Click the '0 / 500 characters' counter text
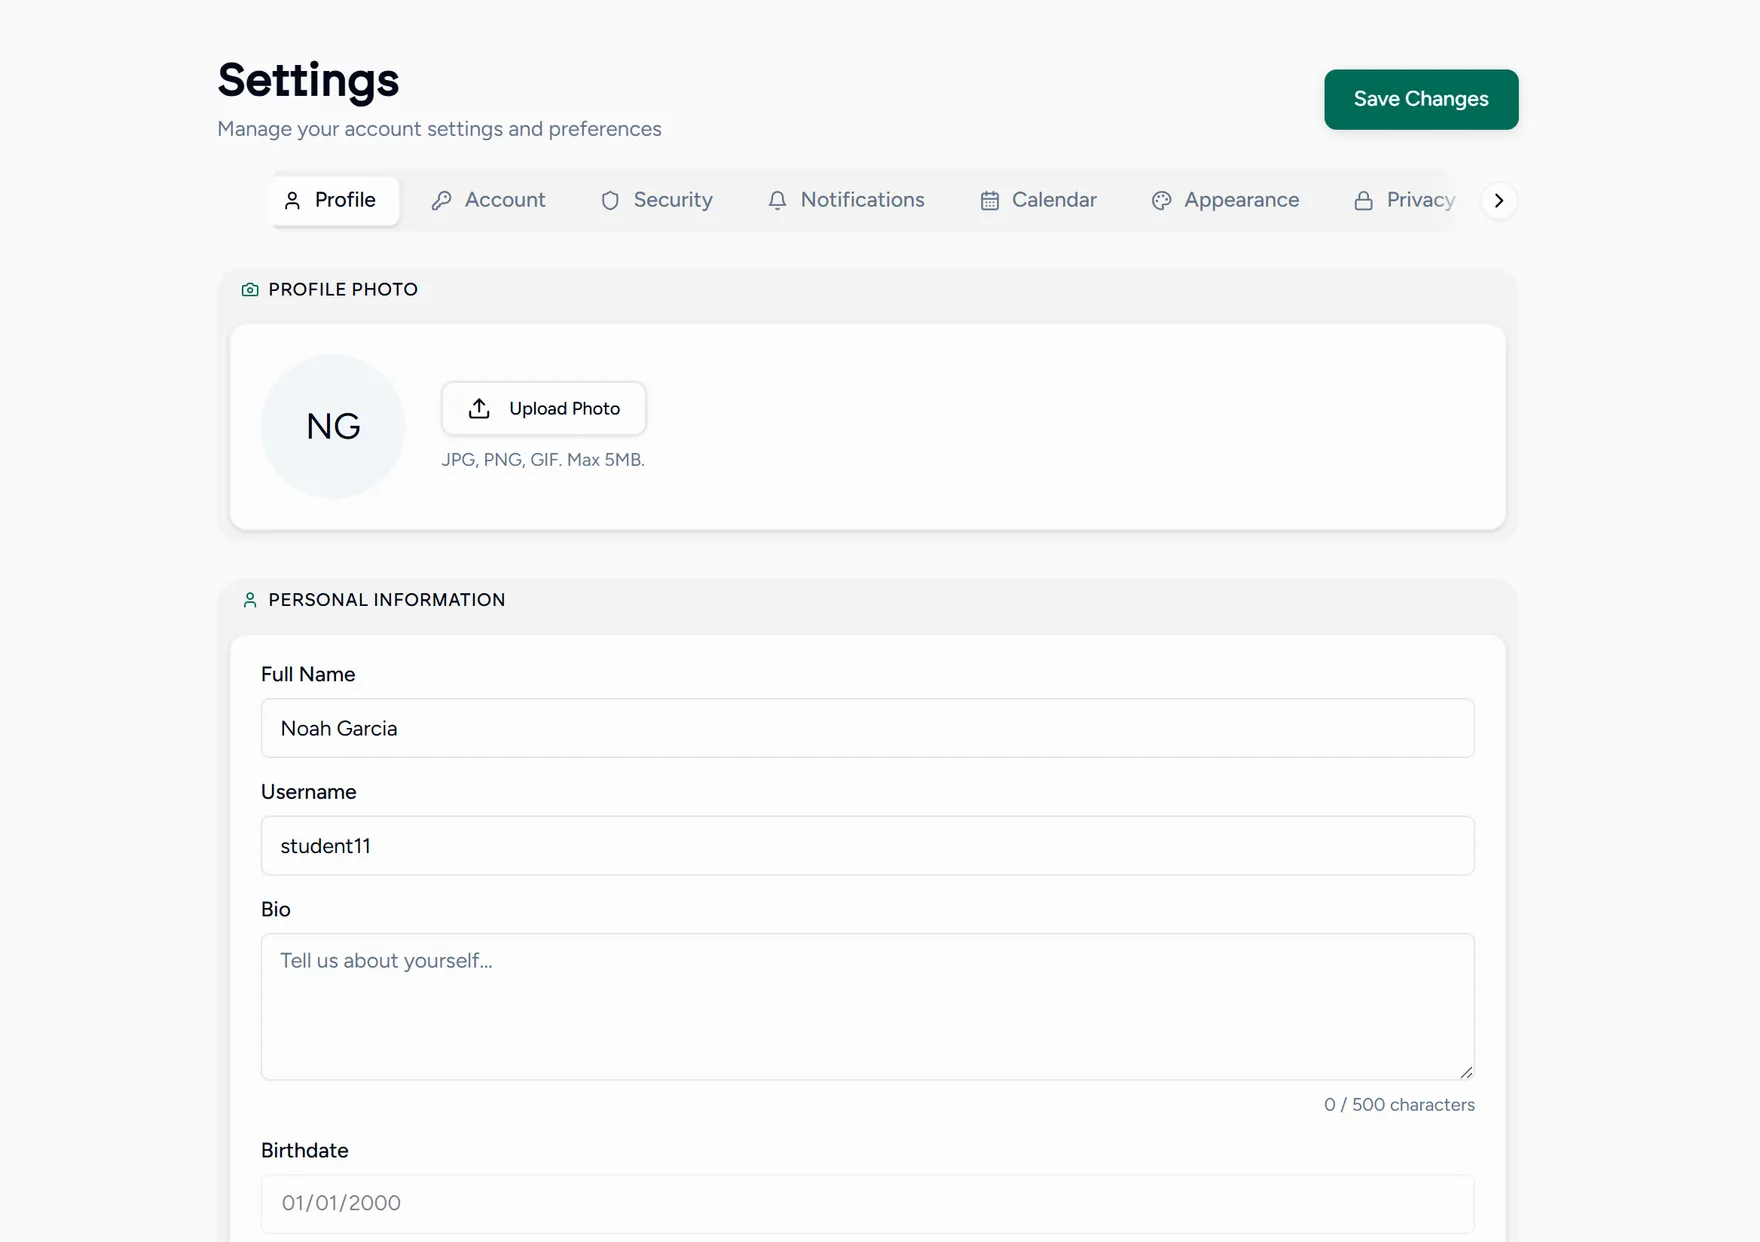 pos(1399,1105)
